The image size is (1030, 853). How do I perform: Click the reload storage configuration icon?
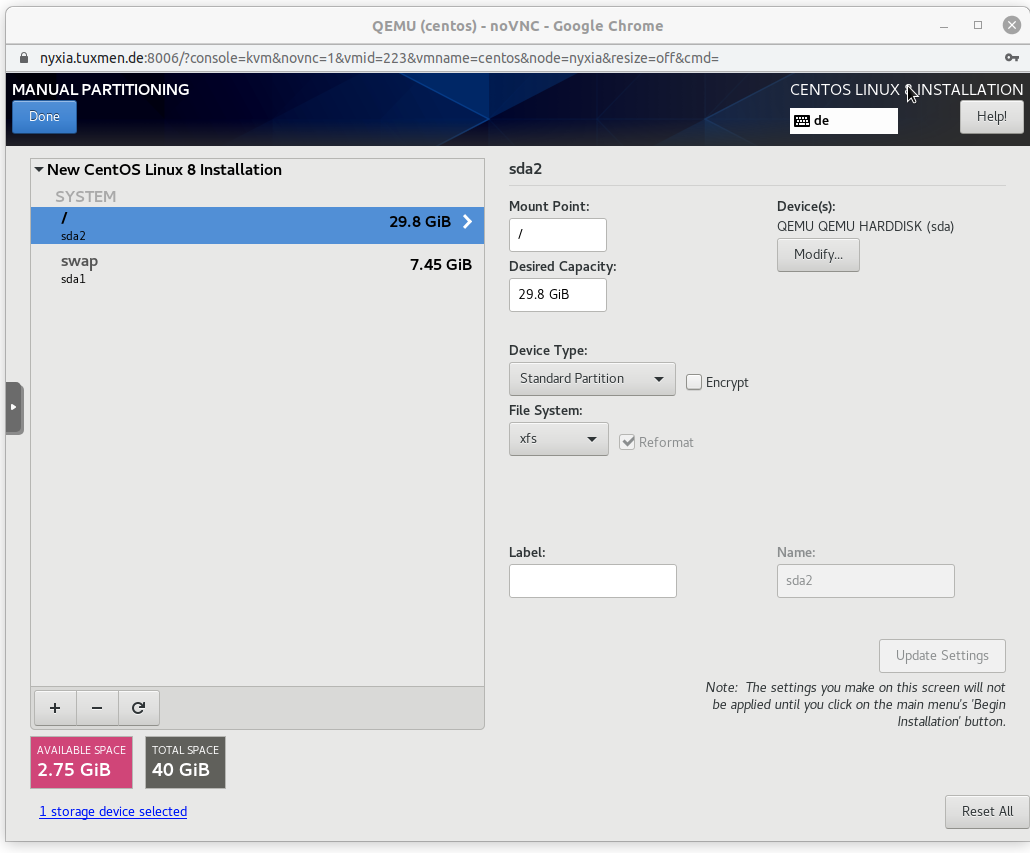click(x=139, y=708)
